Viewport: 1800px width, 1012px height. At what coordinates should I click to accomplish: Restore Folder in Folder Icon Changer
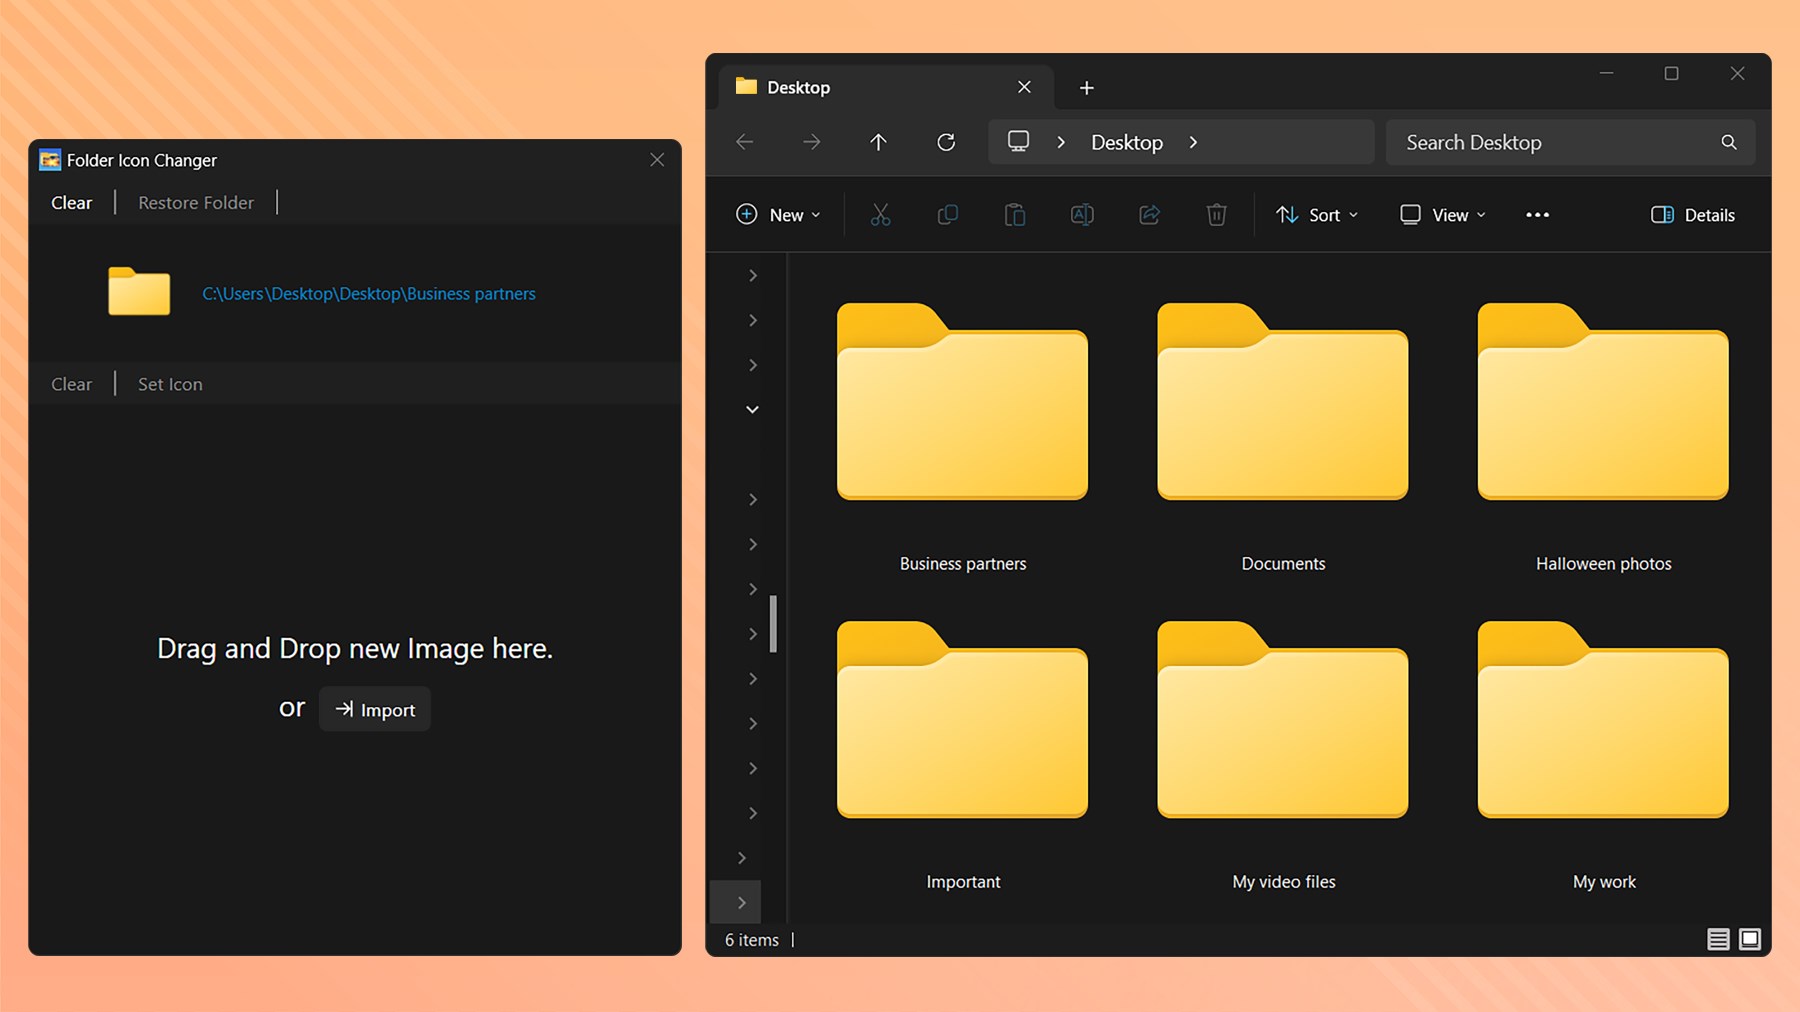click(x=195, y=202)
